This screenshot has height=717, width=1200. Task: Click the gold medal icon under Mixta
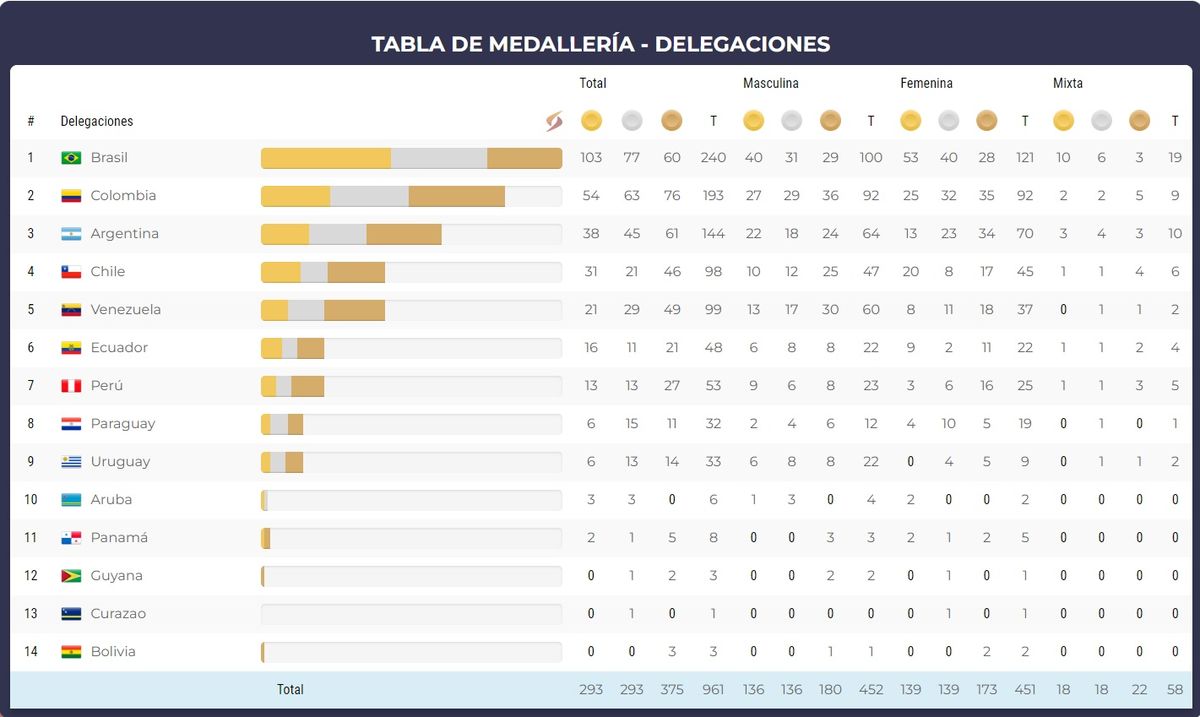(x=1063, y=121)
